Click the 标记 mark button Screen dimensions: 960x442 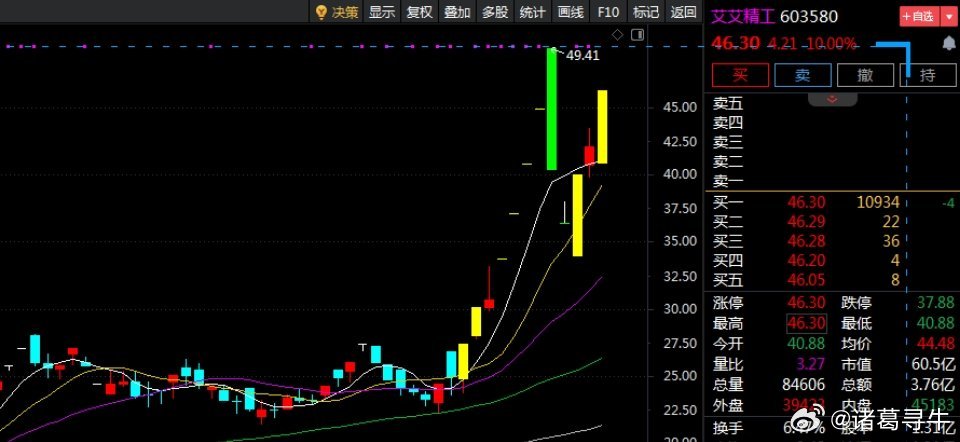click(646, 12)
